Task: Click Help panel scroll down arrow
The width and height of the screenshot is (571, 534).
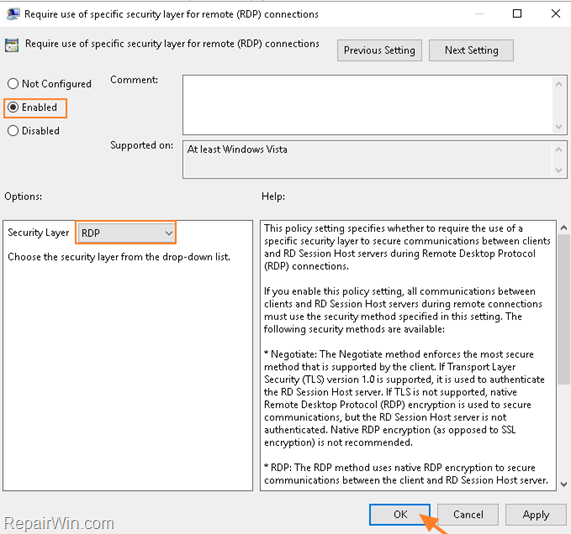Action: 564,484
